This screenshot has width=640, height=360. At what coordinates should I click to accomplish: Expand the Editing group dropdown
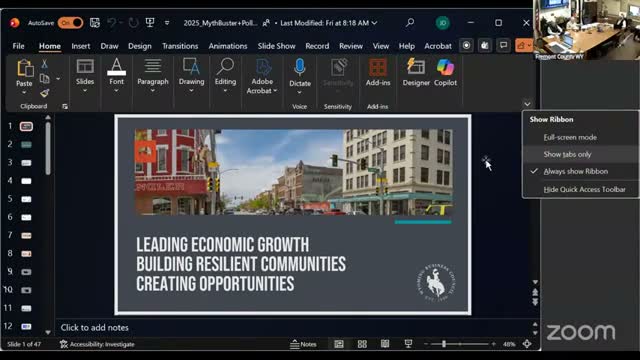coord(225,91)
